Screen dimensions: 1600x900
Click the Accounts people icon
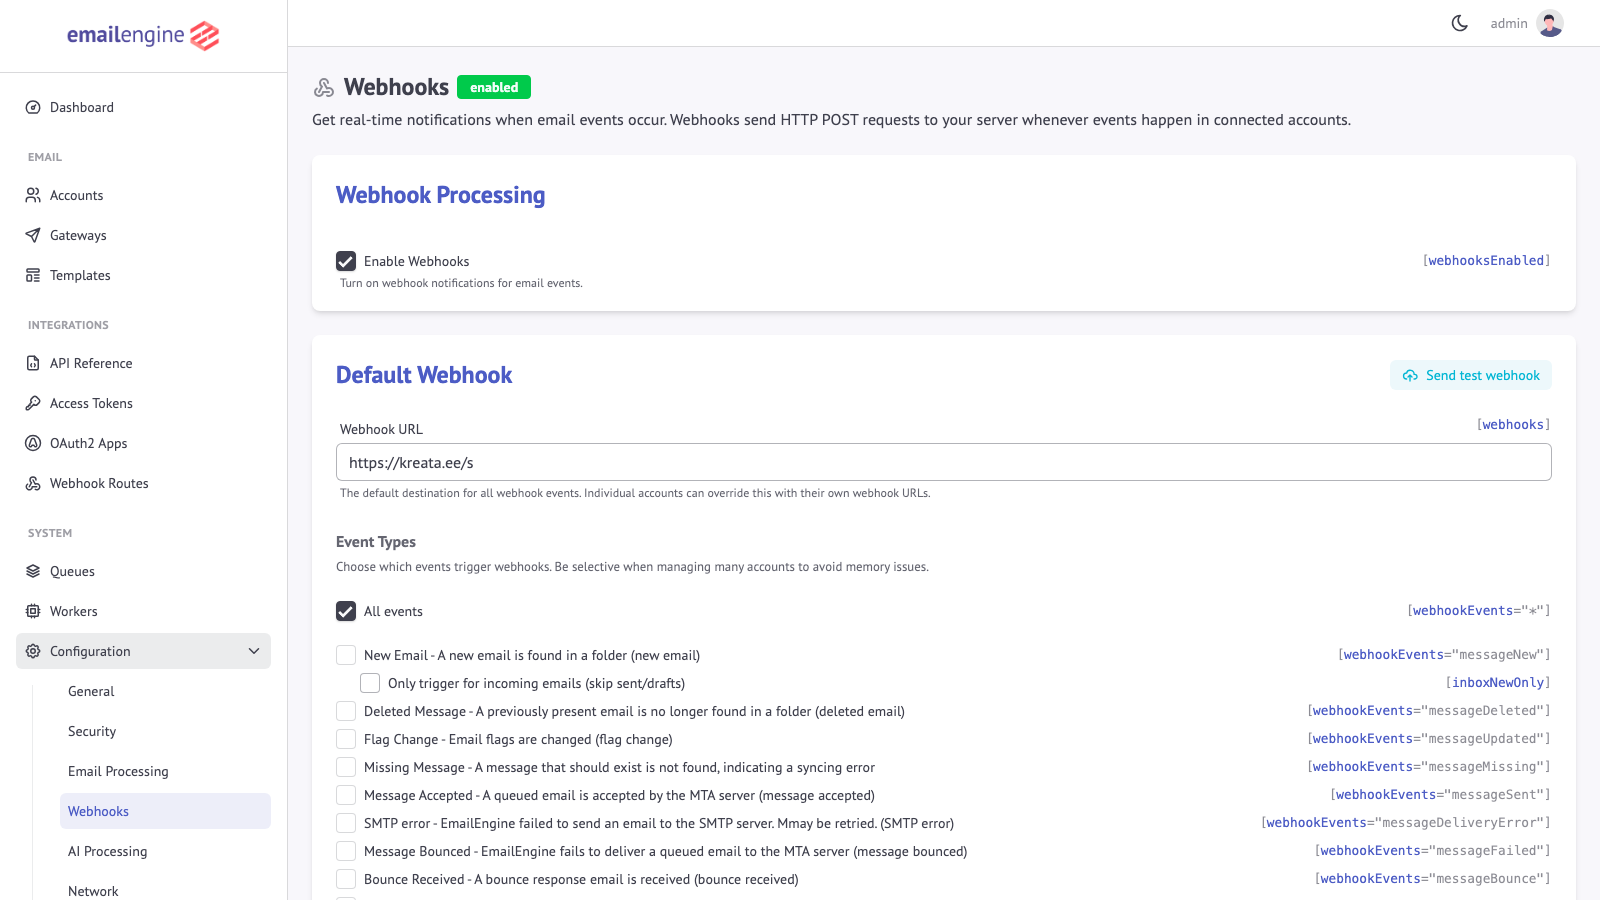point(33,195)
